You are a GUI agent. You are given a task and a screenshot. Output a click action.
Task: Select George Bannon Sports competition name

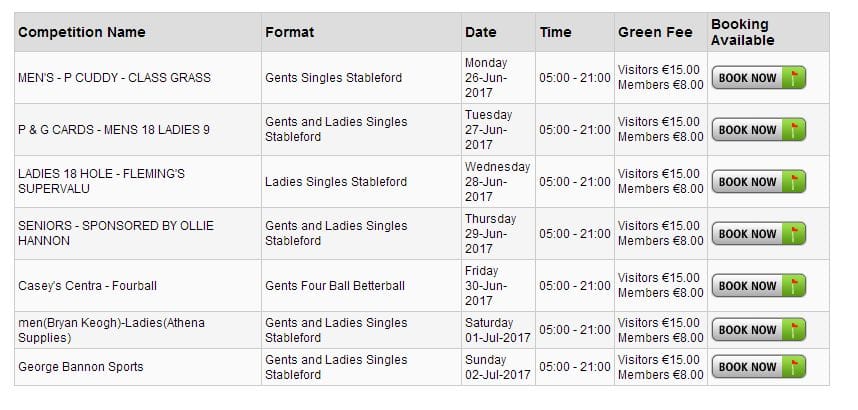pyautogui.click(x=80, y=367)
